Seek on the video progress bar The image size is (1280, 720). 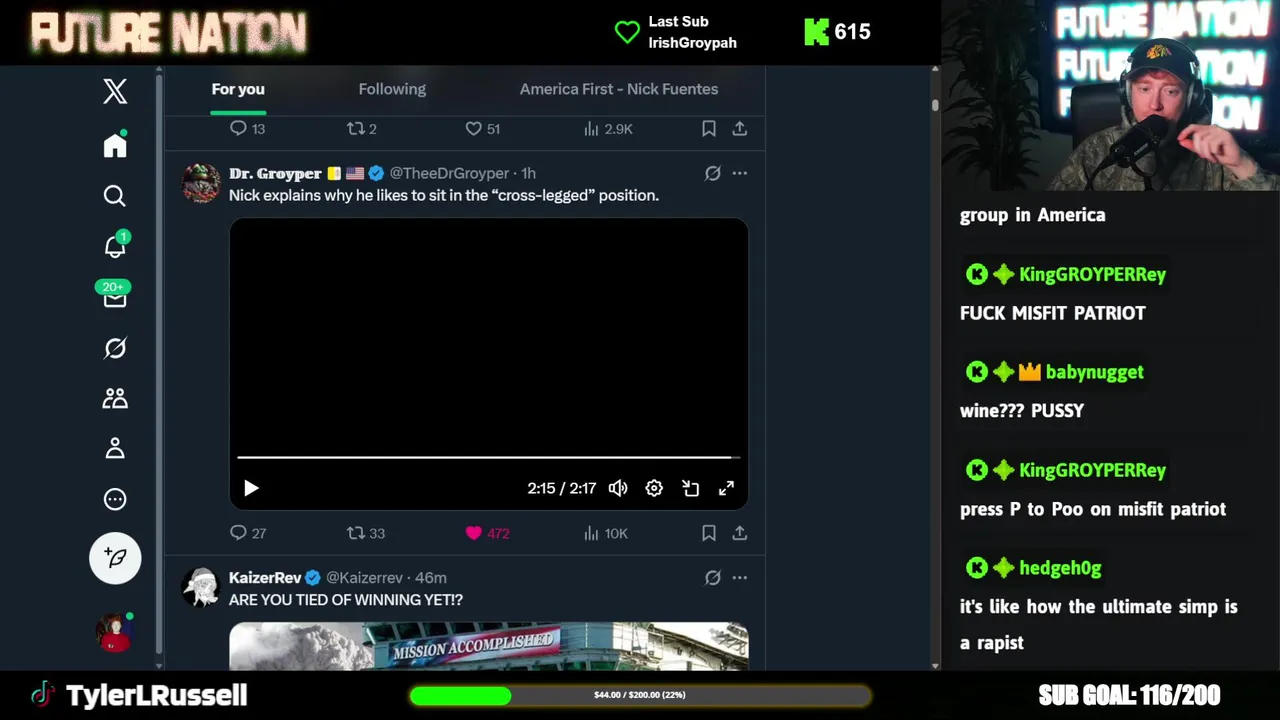488,457
